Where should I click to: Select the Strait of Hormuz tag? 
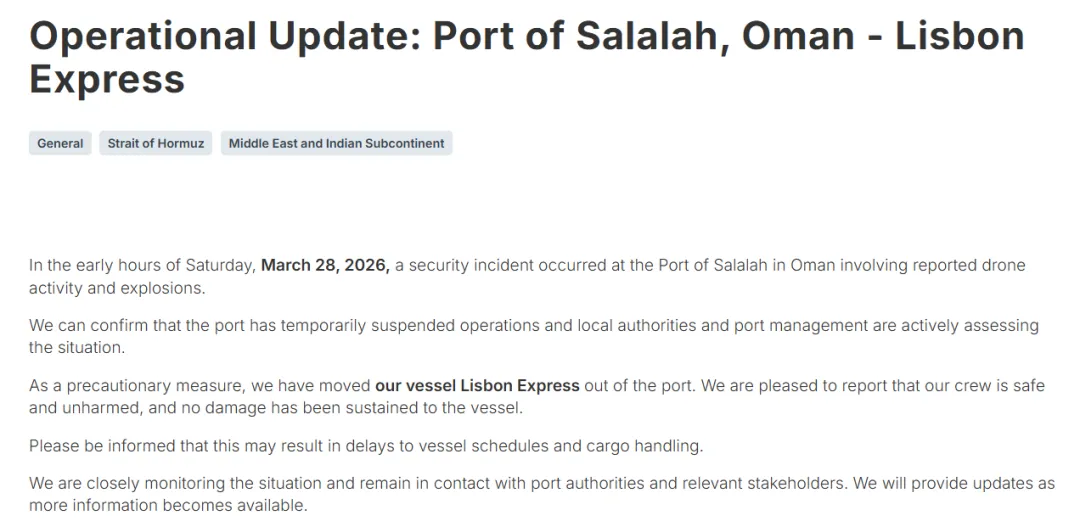(155, 143)
